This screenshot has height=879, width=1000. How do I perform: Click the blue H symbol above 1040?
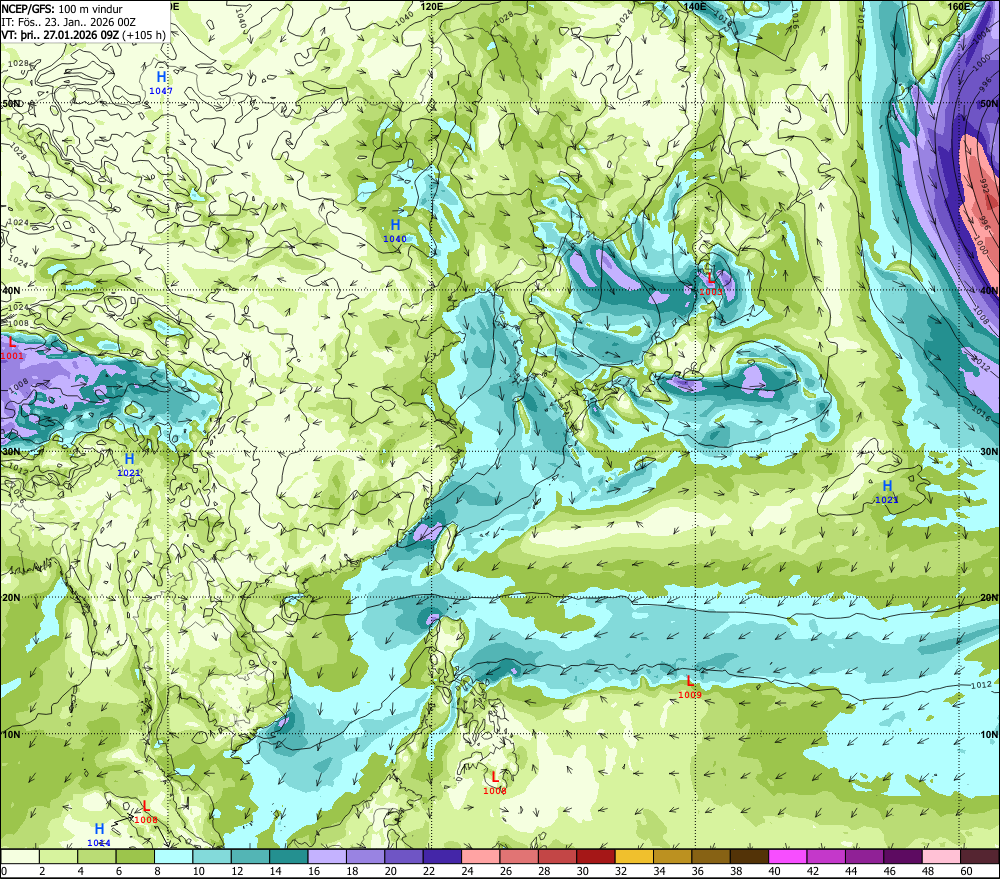[x=395, y=225]
